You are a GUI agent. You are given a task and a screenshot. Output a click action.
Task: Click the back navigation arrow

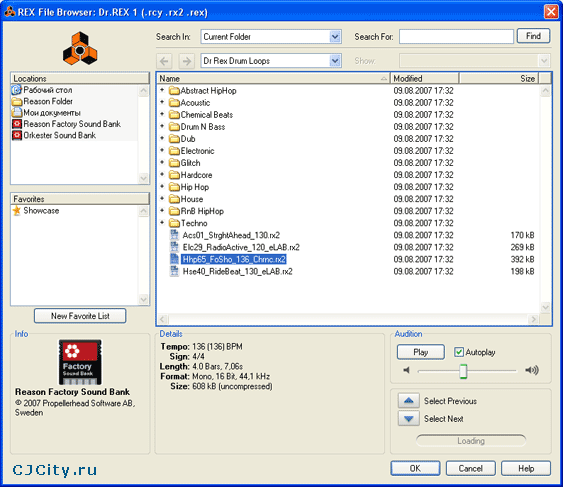164,61
